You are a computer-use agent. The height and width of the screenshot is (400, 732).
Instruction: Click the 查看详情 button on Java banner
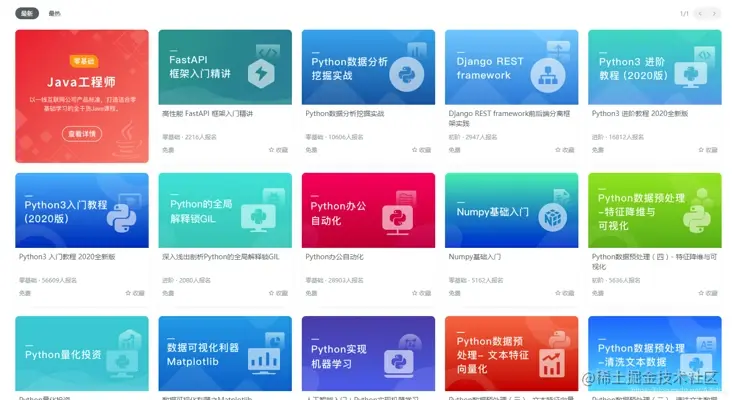(82, 134)
